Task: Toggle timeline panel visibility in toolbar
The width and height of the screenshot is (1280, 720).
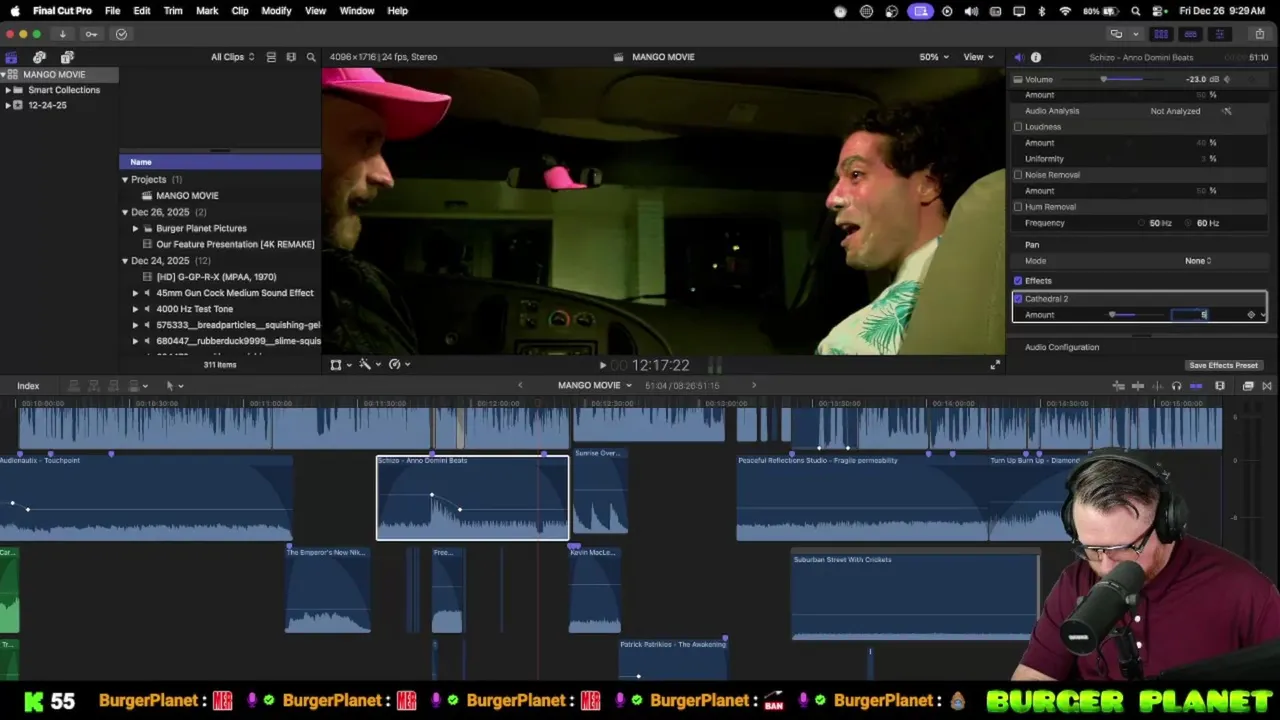Action: pyautogui.click(x=1190, y=34)
